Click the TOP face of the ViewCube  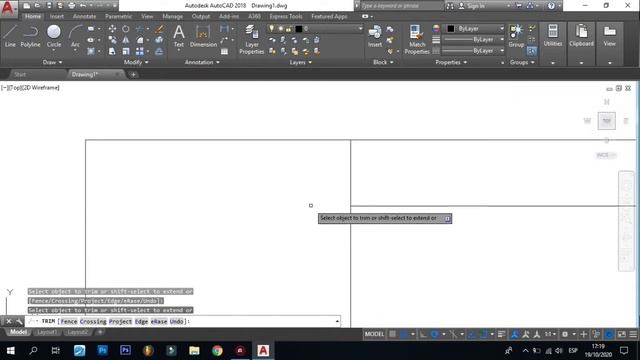(x=607, y=121)
